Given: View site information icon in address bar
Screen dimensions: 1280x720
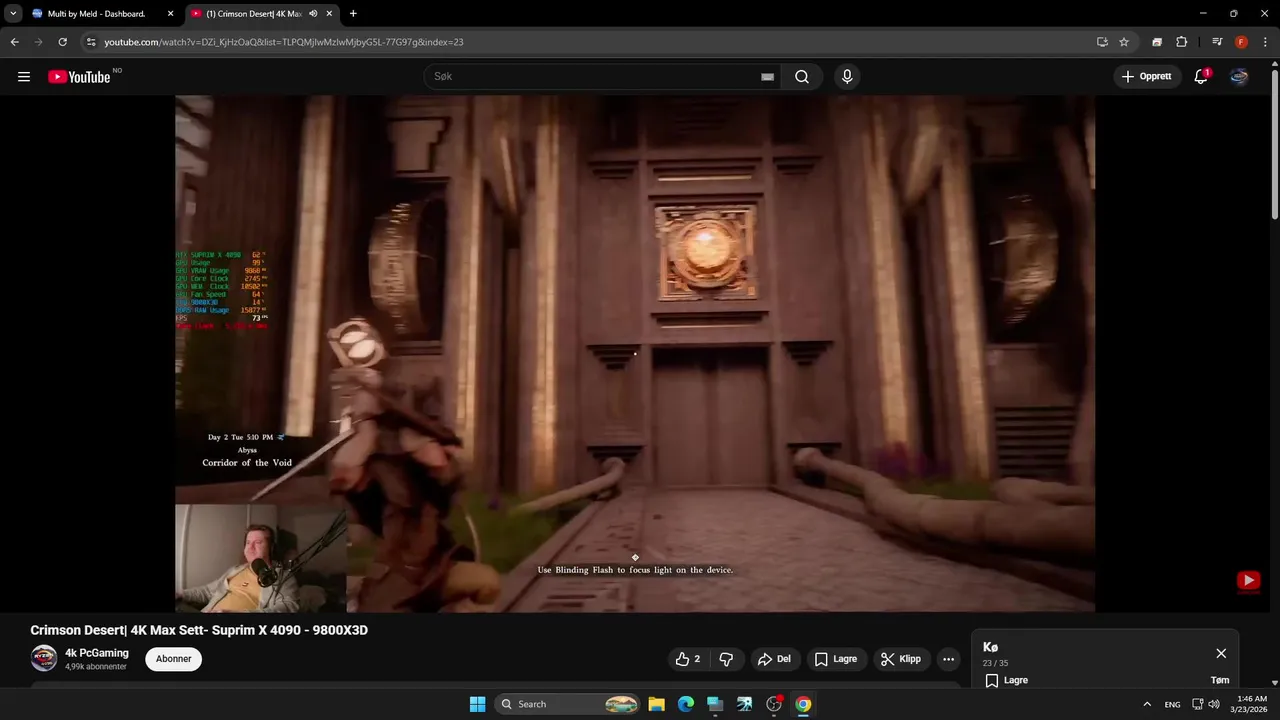Looking at the screenshot, I should click(x=91, y=42).
